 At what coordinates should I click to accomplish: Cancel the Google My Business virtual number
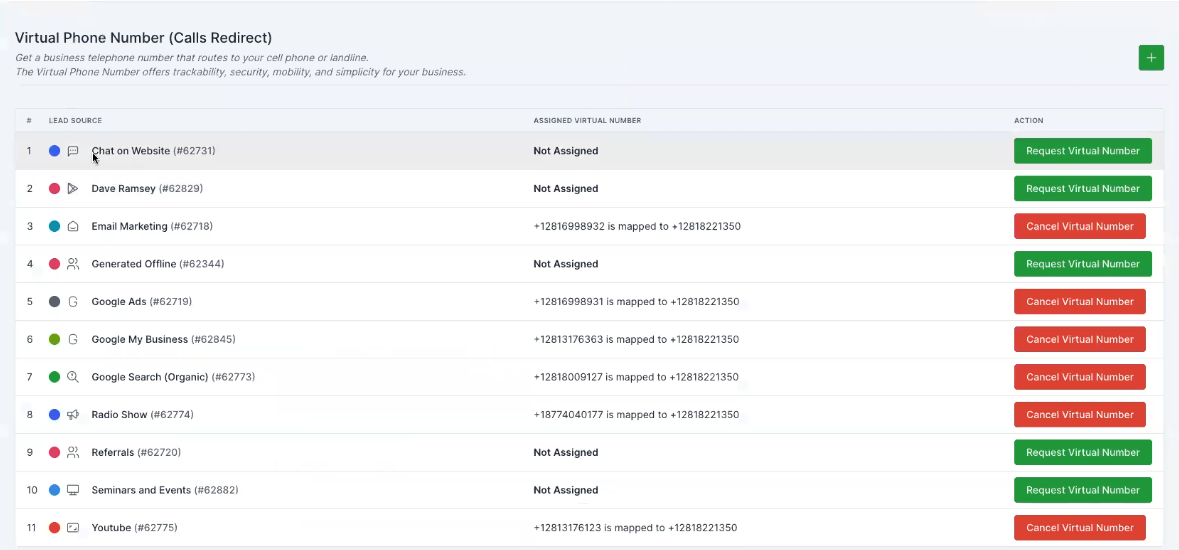tap(1079, 340)
